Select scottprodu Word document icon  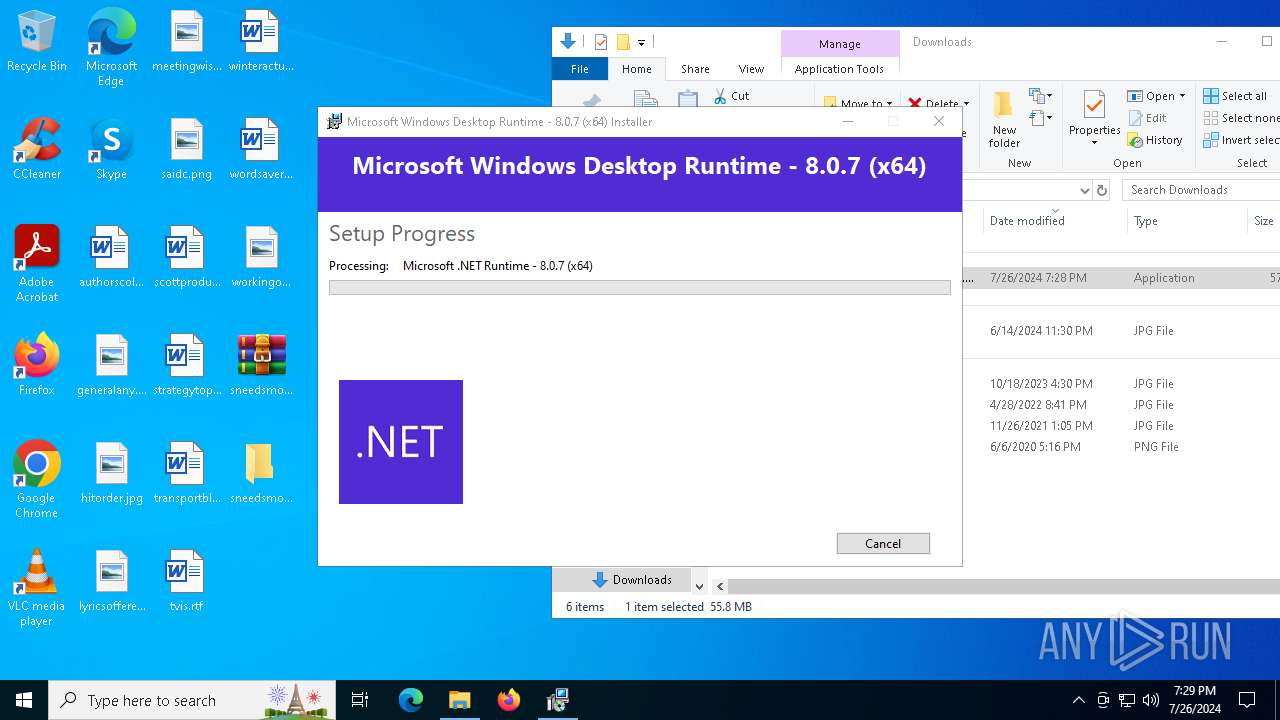pos(186,258)
